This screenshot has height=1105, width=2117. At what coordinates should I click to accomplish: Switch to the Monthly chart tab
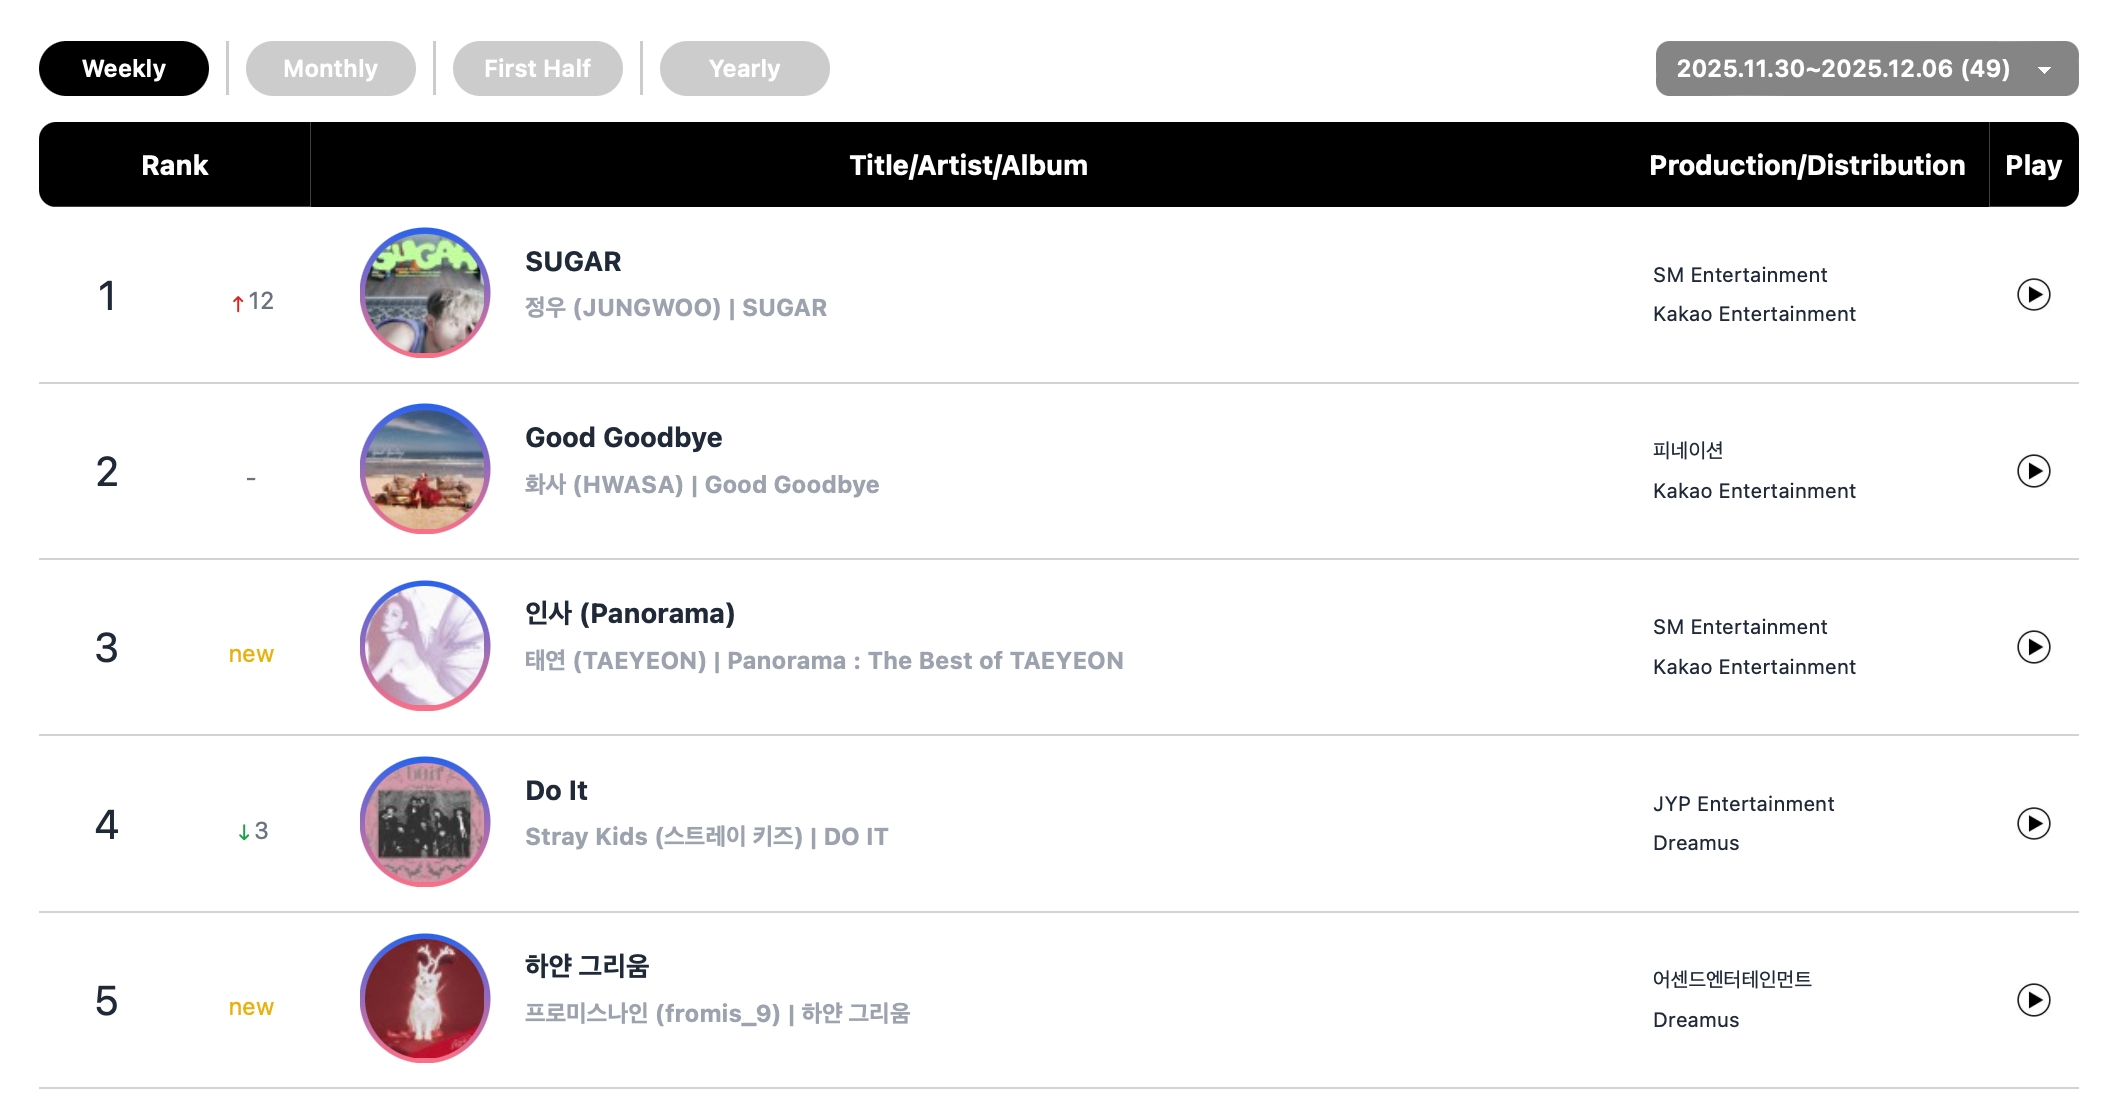[330, 69]
